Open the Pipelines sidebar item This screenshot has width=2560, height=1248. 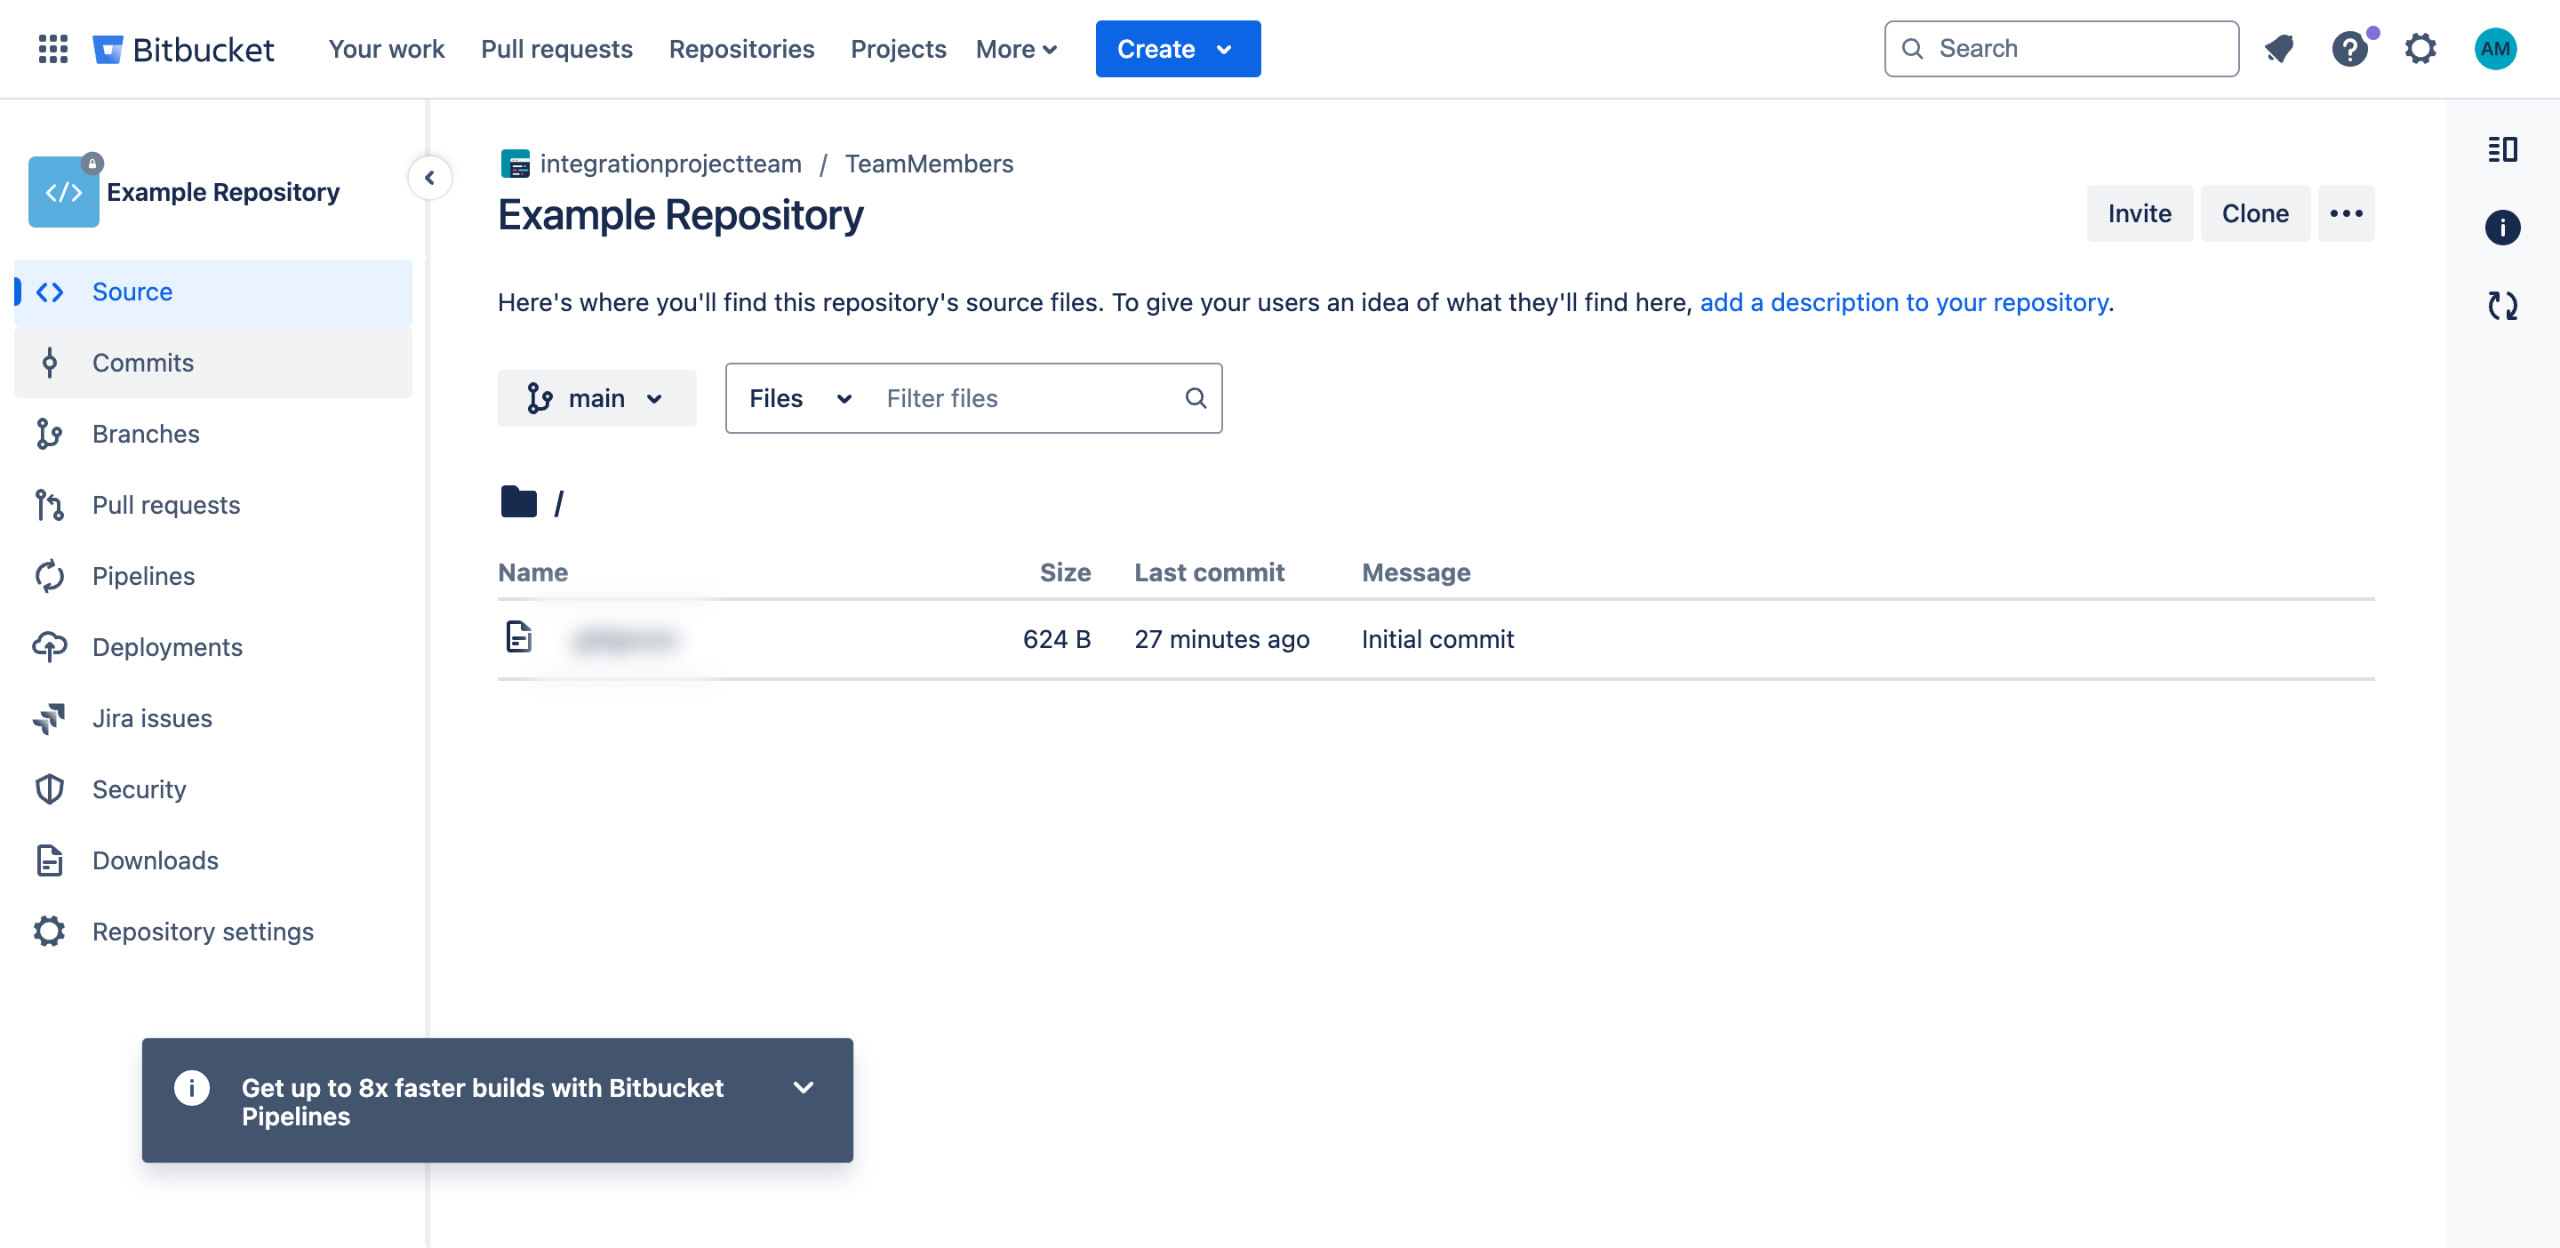[x=143, y=576]
